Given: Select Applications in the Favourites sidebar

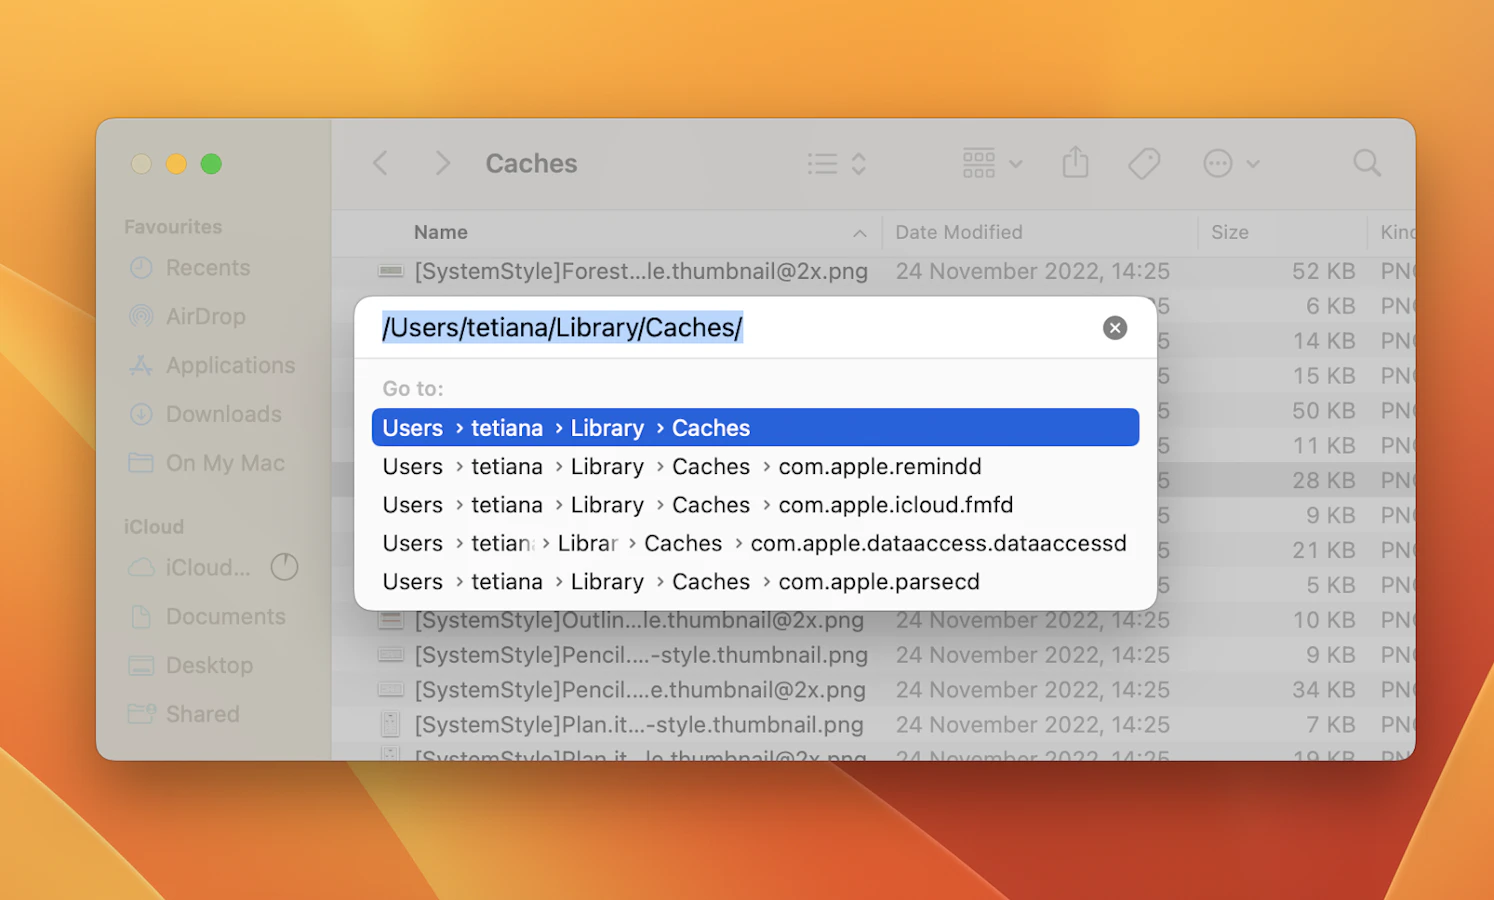Looking at the screenshot, I should [x=229, y=365].
